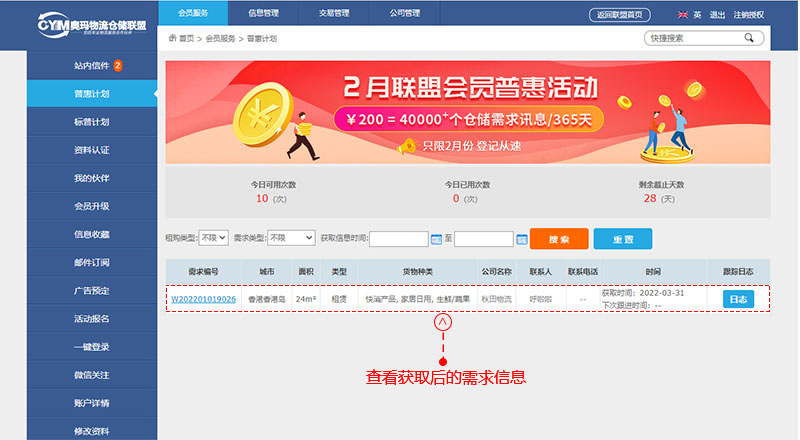Open the 公司管理 tab

(x=405, y=13)
